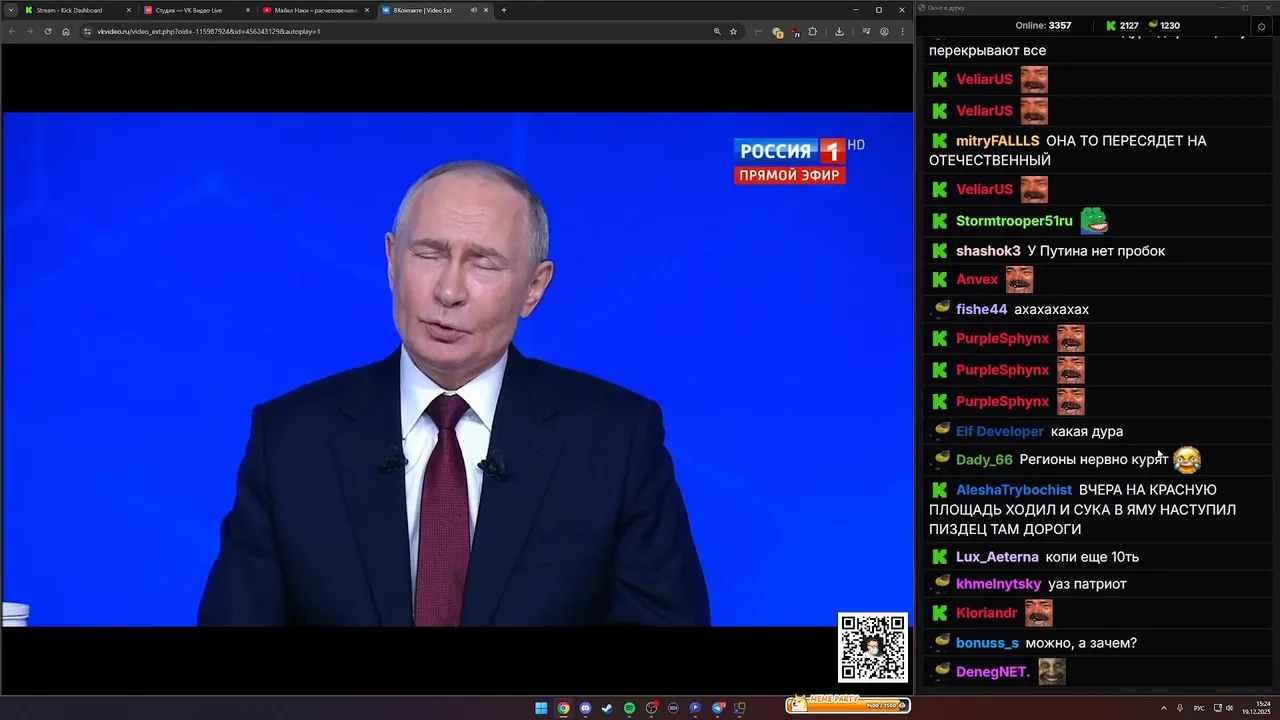Click the username DenegNET. in chat
This screenshot has width=1280, height=720.
point(993,672)
